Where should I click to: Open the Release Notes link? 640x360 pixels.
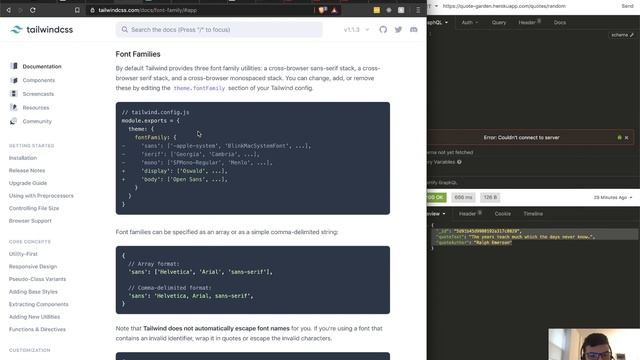pyautogui.click(x=27, y=171)
